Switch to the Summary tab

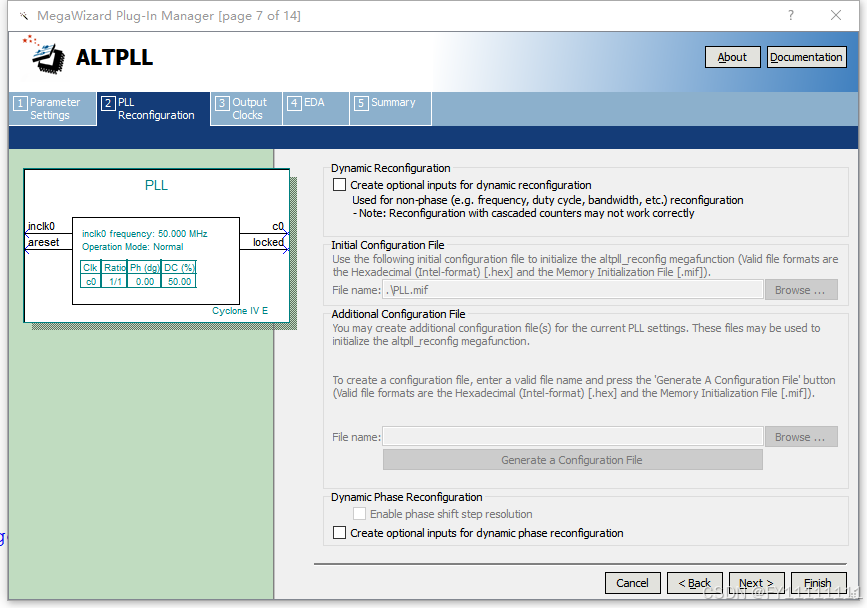(390, 109)
